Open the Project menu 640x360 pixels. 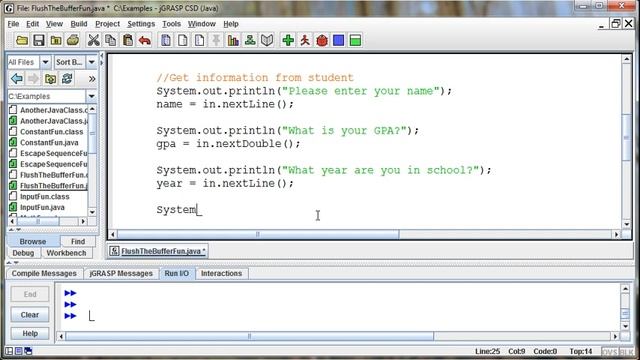[107, 24]
